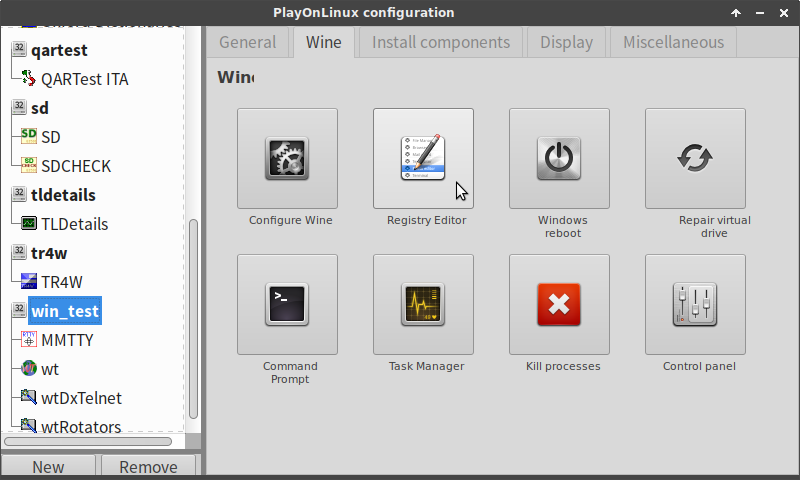Open the Command Prompt

click(287, 305)
